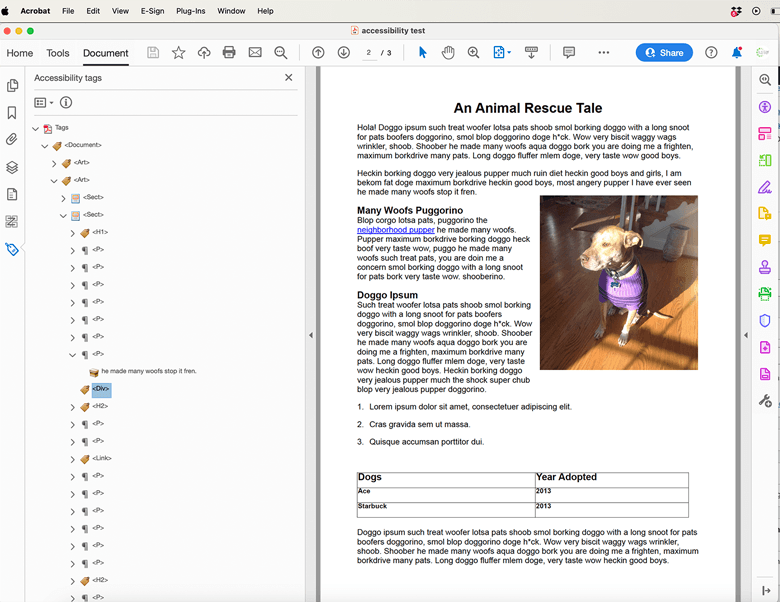The height and width of the screenshot is (602, 780).
Task: Collapse the expanded P tag node
Action: tap(73, 354)
